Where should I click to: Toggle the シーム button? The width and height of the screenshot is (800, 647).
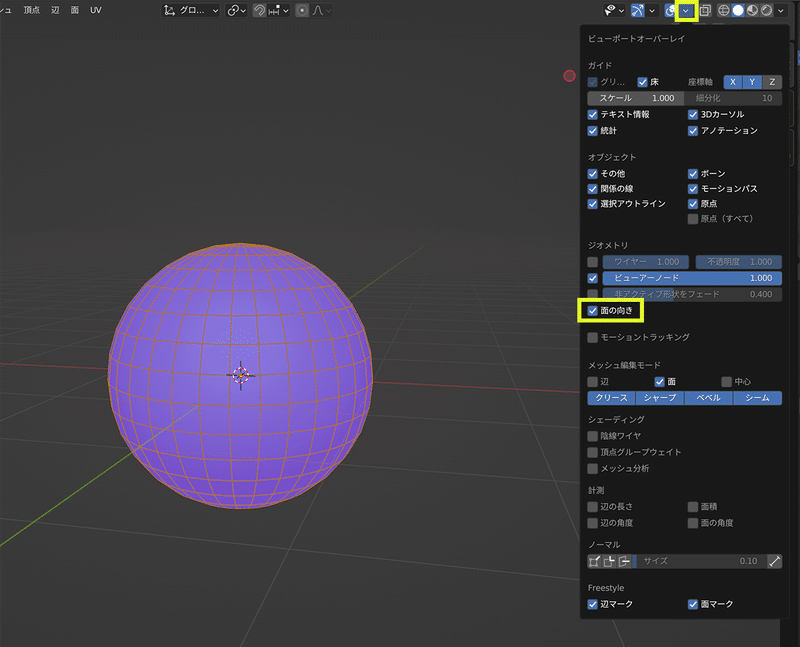coord(758,398)
